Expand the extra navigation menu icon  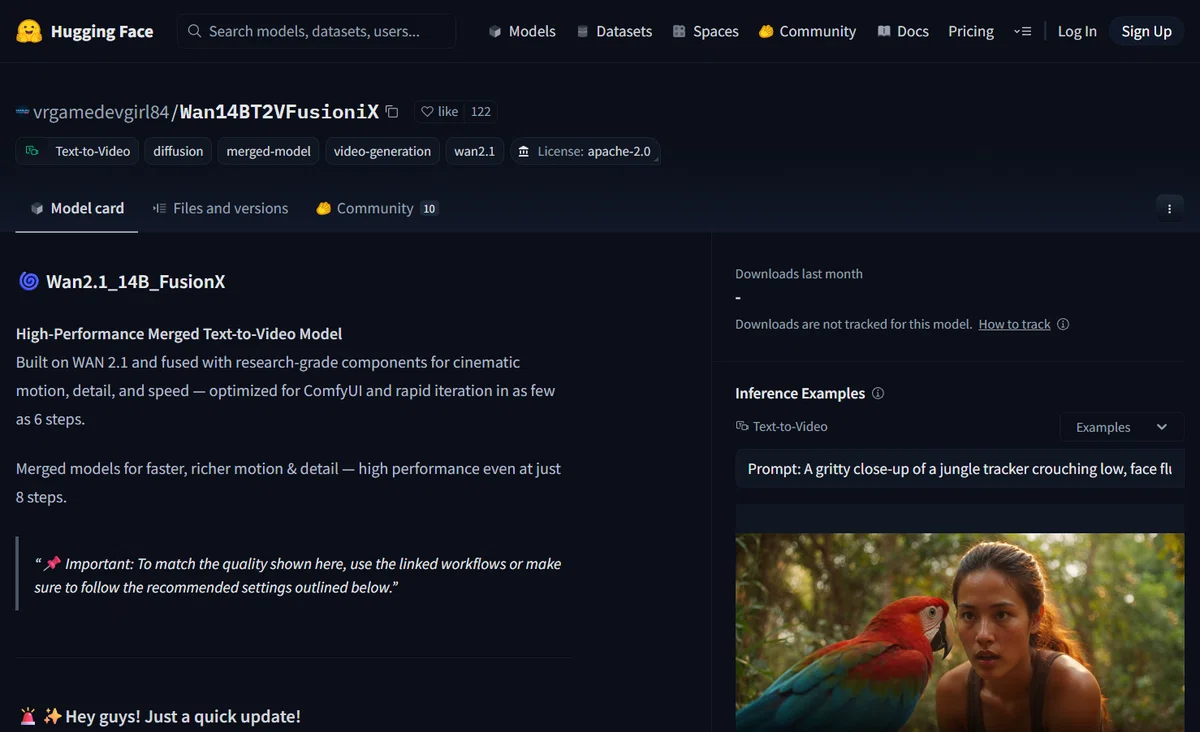point(1021,31)
